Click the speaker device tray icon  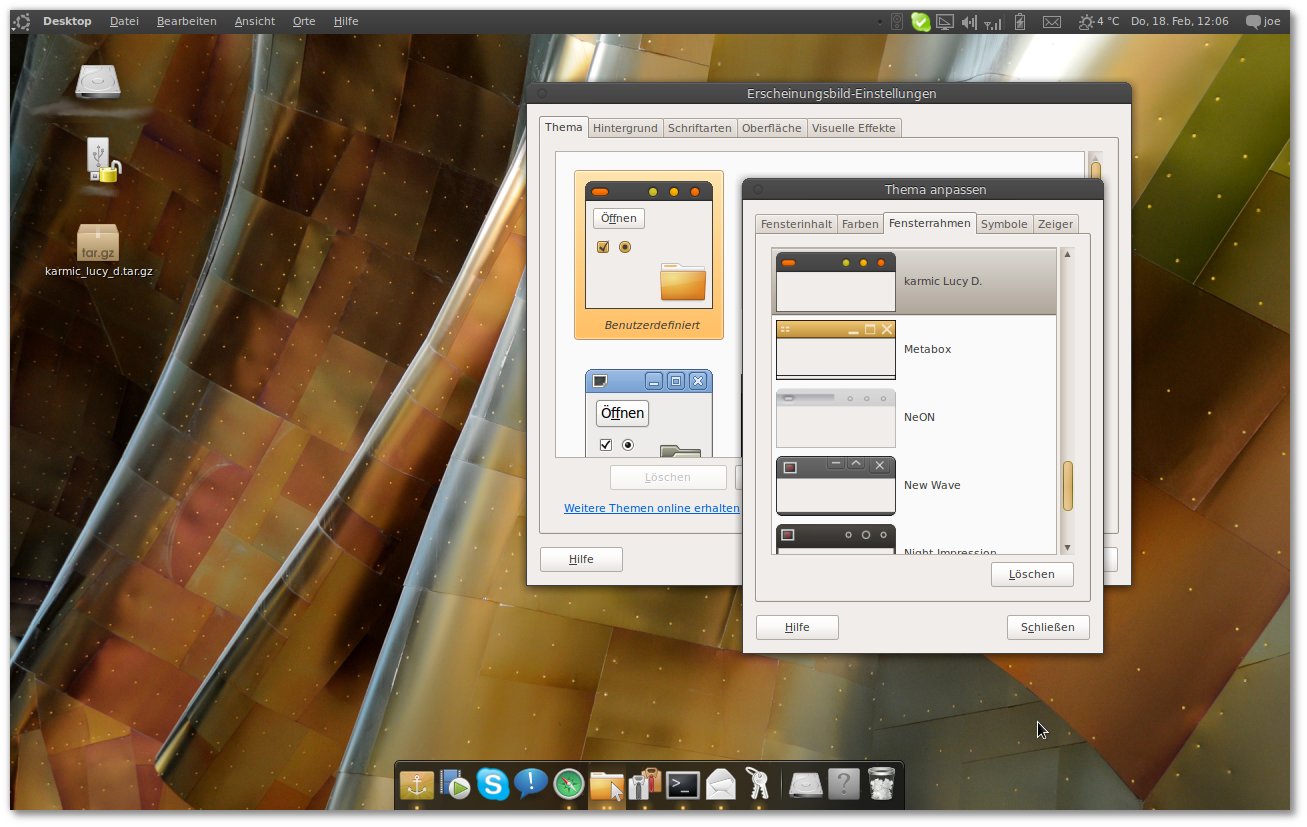pos(897,21)
